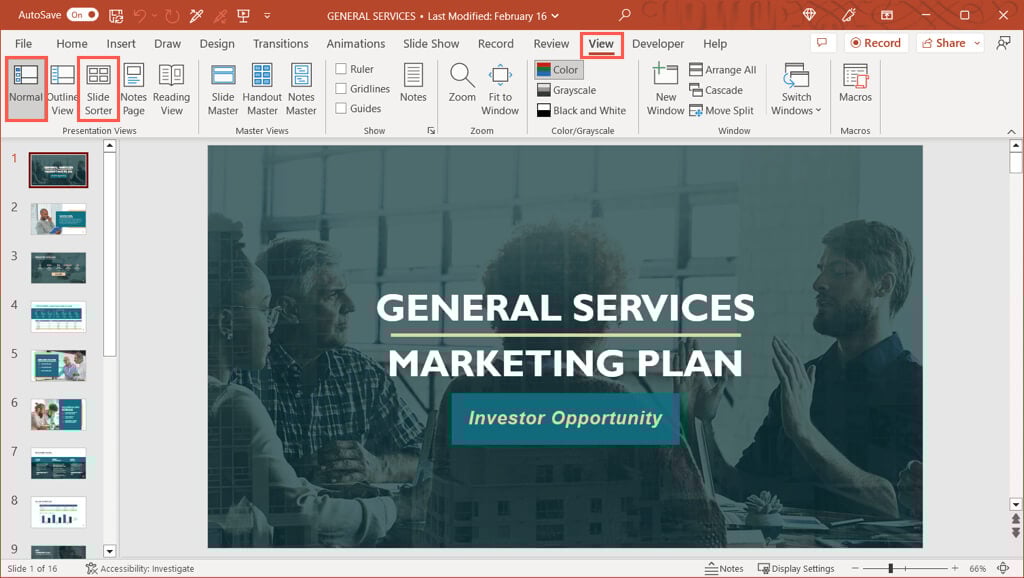
Task: Open the Macros dialog
Action: [855, 84]
